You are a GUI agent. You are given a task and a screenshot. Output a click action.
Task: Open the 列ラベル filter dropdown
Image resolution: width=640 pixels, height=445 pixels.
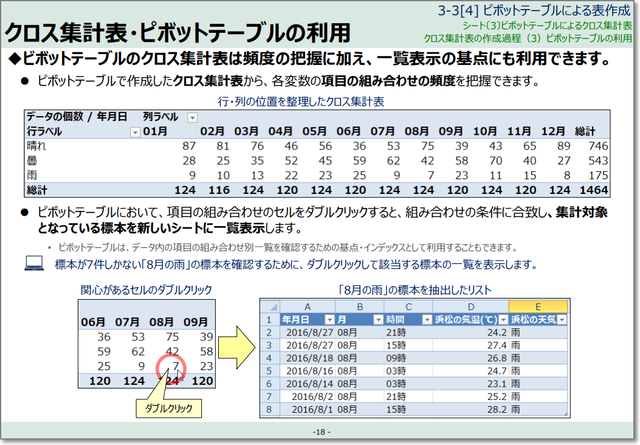click(192, 117)
